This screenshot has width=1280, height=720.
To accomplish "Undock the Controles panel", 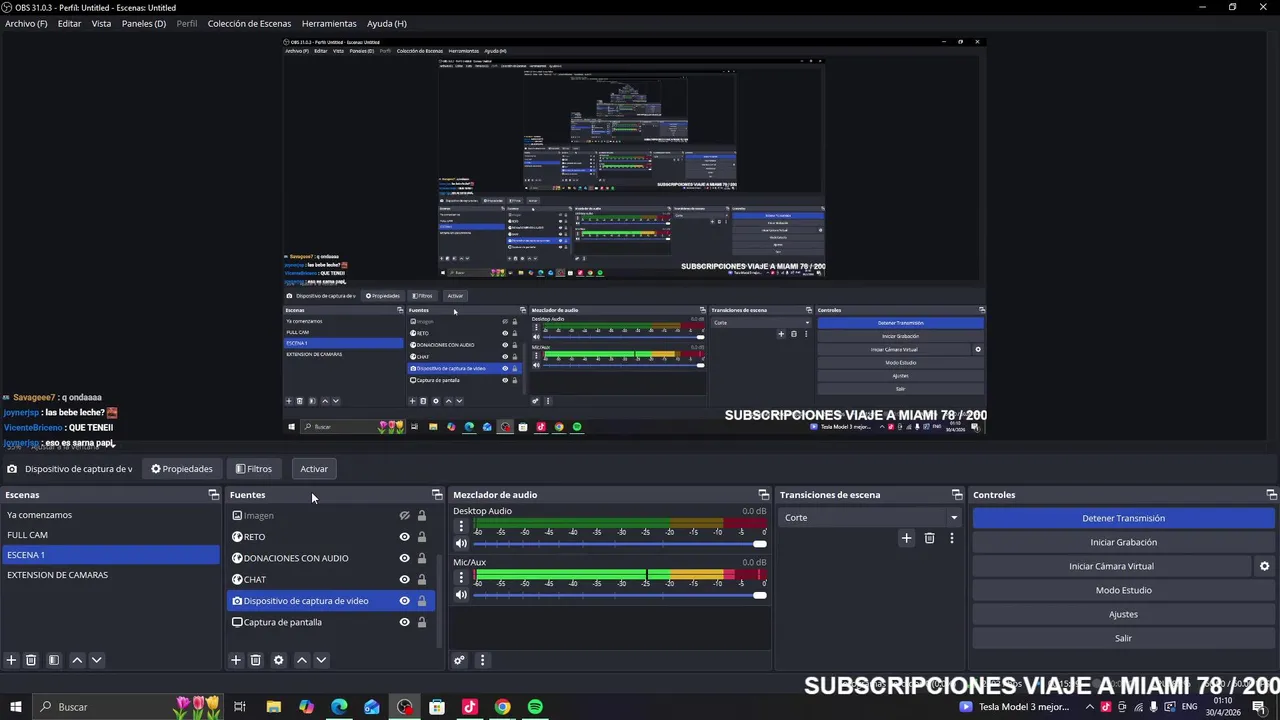I will click(x=1271, y=495).
